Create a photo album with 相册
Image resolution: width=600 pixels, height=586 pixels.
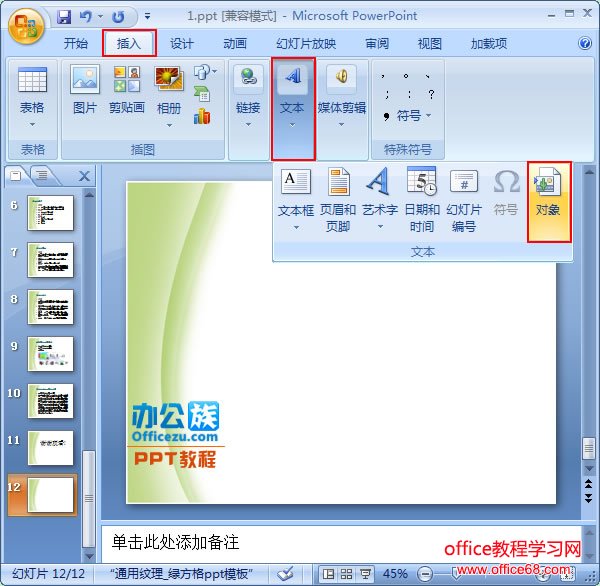[x=169, y=90]
